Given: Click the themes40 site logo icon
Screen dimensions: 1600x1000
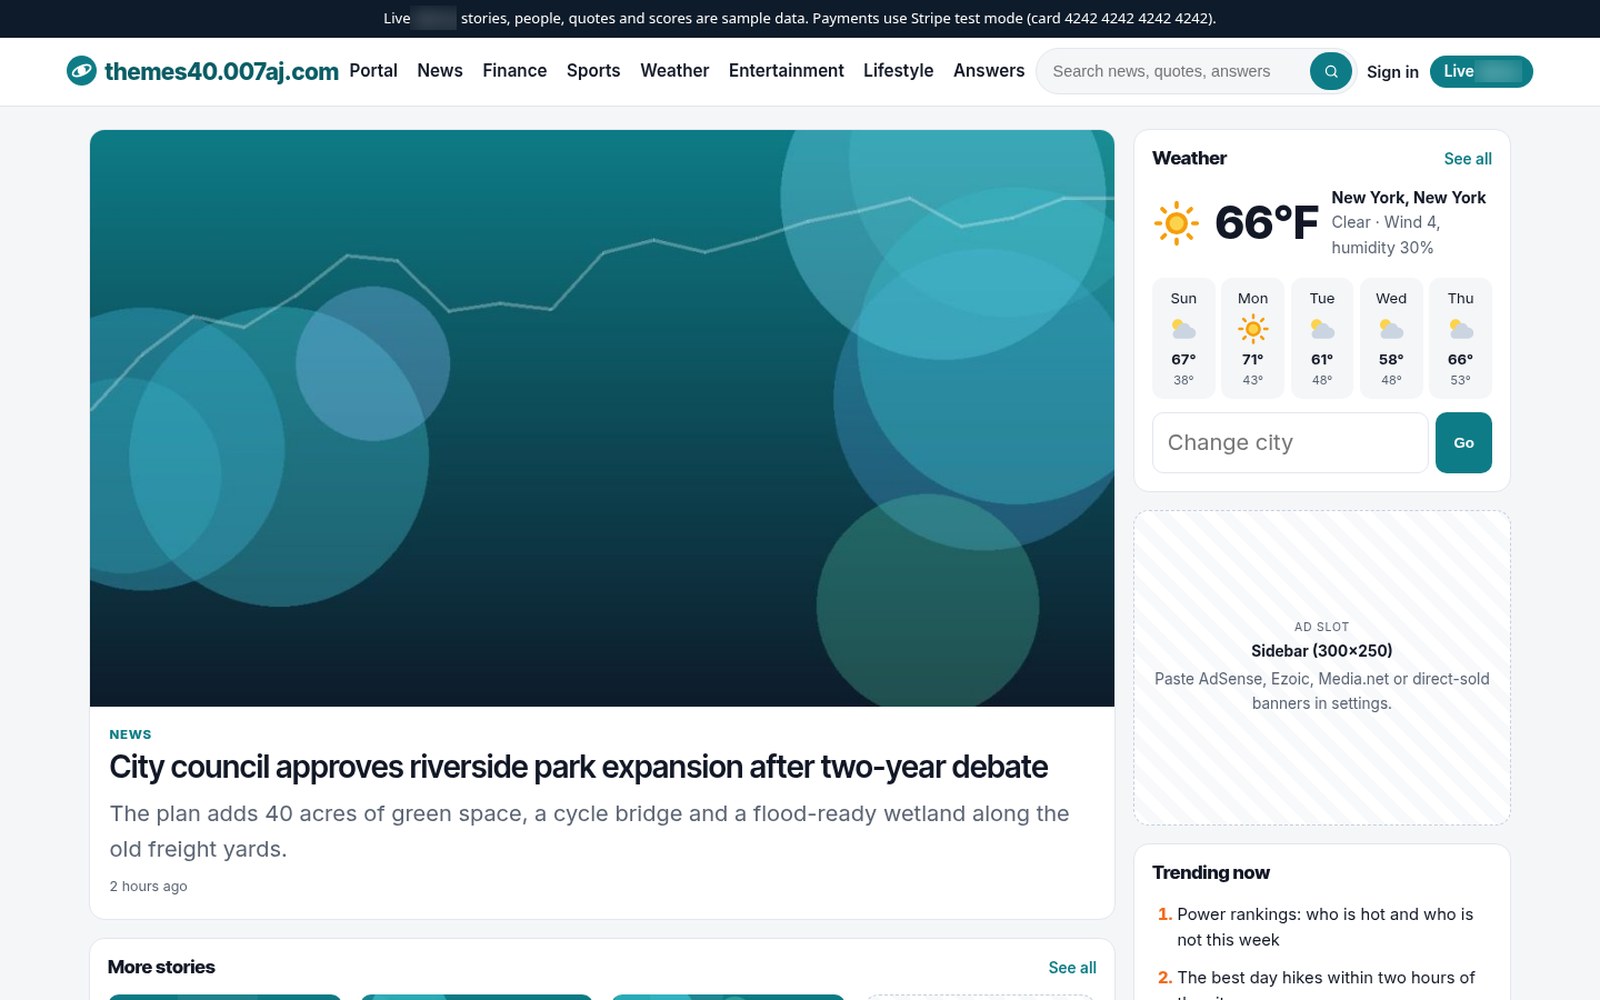Looking at the screenshot, I should 81,71.
